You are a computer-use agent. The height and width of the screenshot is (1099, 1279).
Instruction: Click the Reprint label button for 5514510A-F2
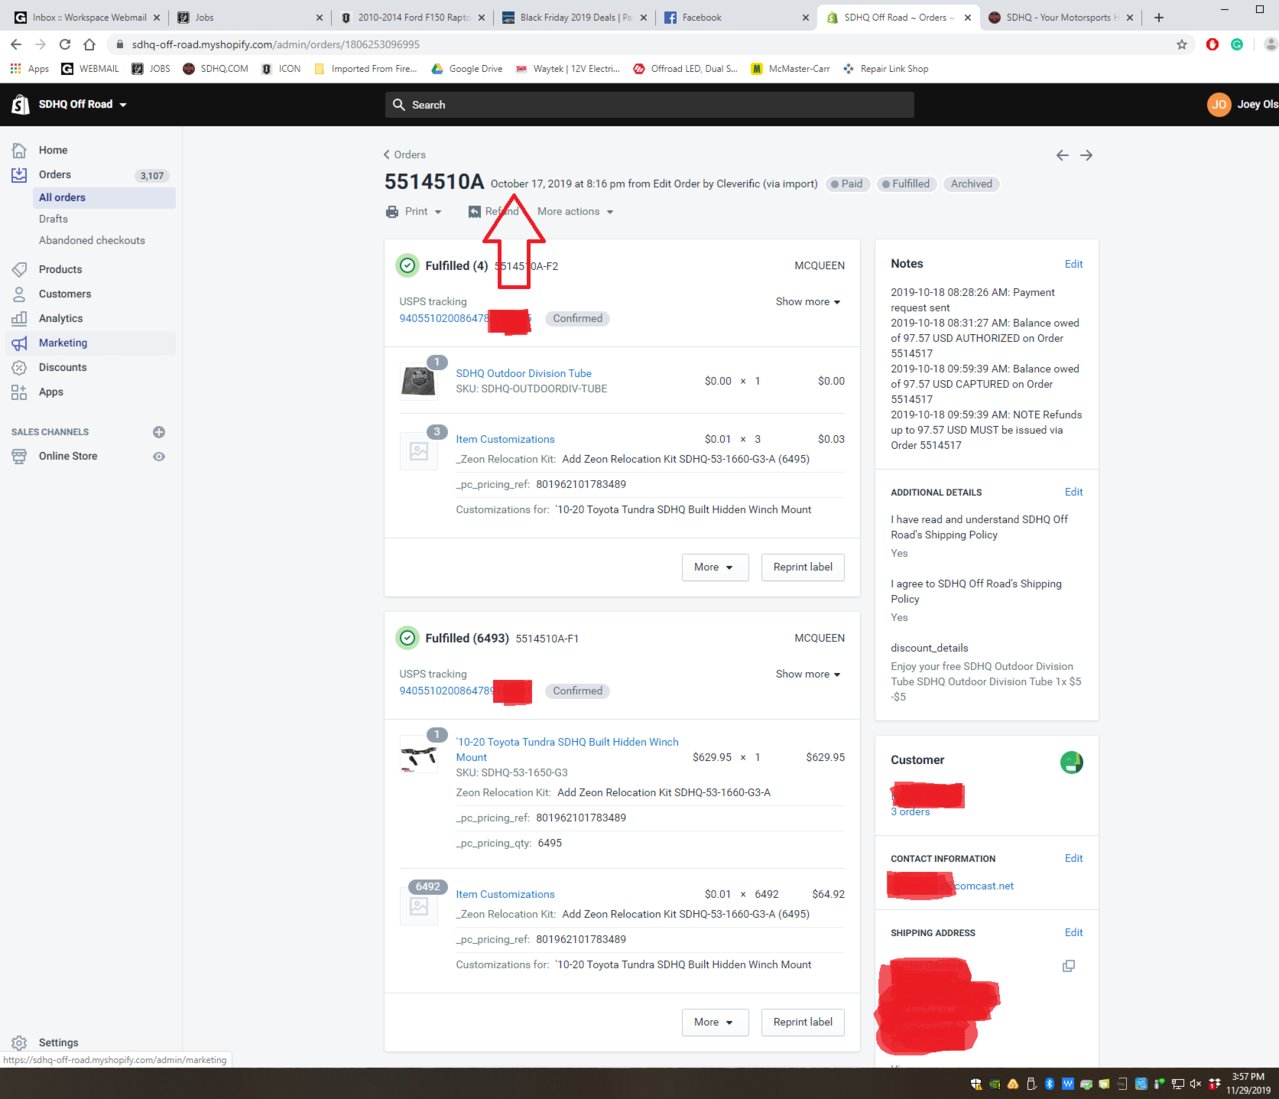point(803,567)
